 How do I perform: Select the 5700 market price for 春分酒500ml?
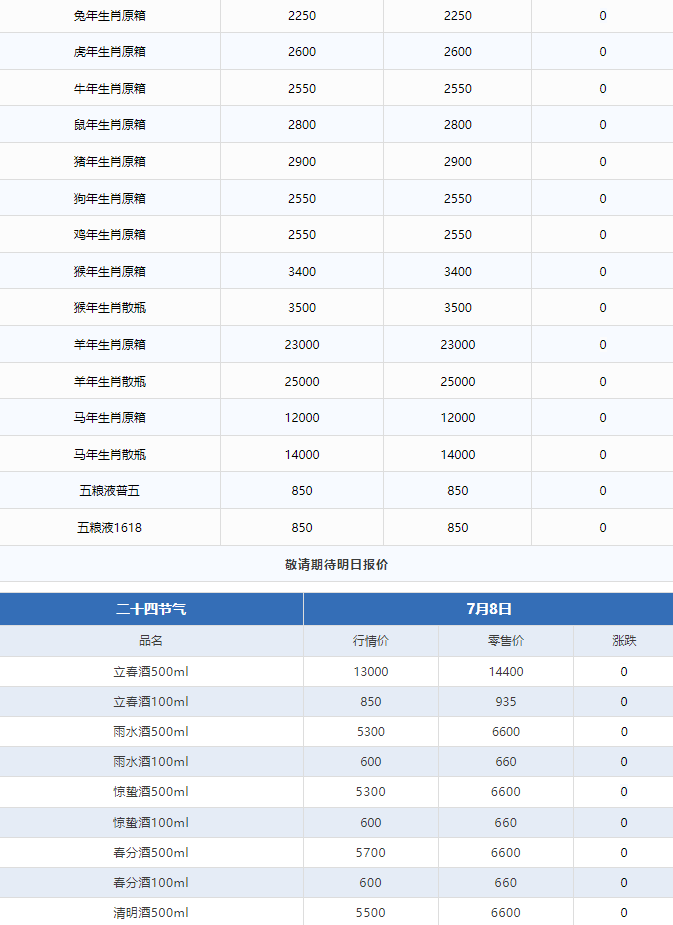tap(370, 853)
